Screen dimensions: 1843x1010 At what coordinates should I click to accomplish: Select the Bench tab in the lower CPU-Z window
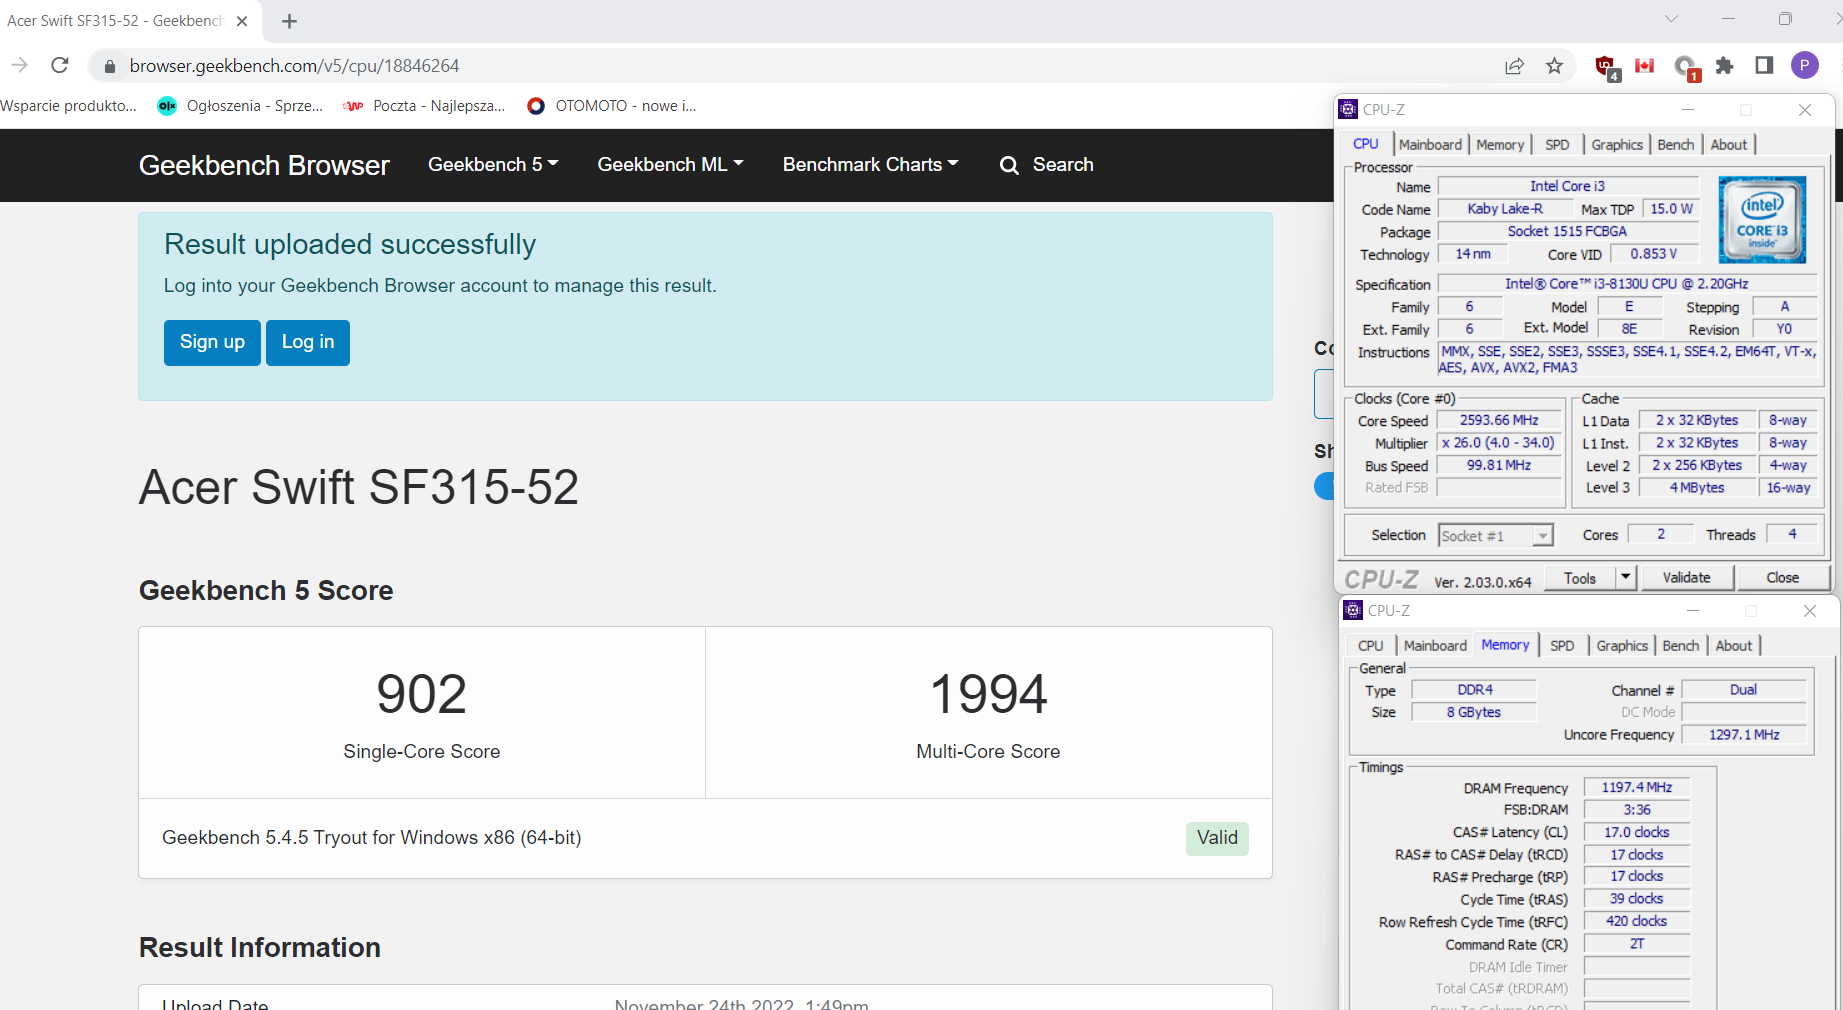point(1681,646)
